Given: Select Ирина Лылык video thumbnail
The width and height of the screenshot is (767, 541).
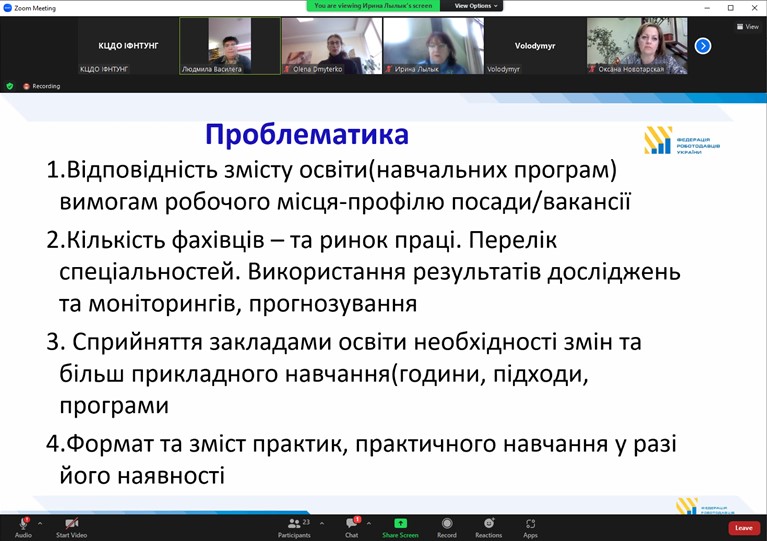Looking at the screenshot, I should tap(434, 46).
